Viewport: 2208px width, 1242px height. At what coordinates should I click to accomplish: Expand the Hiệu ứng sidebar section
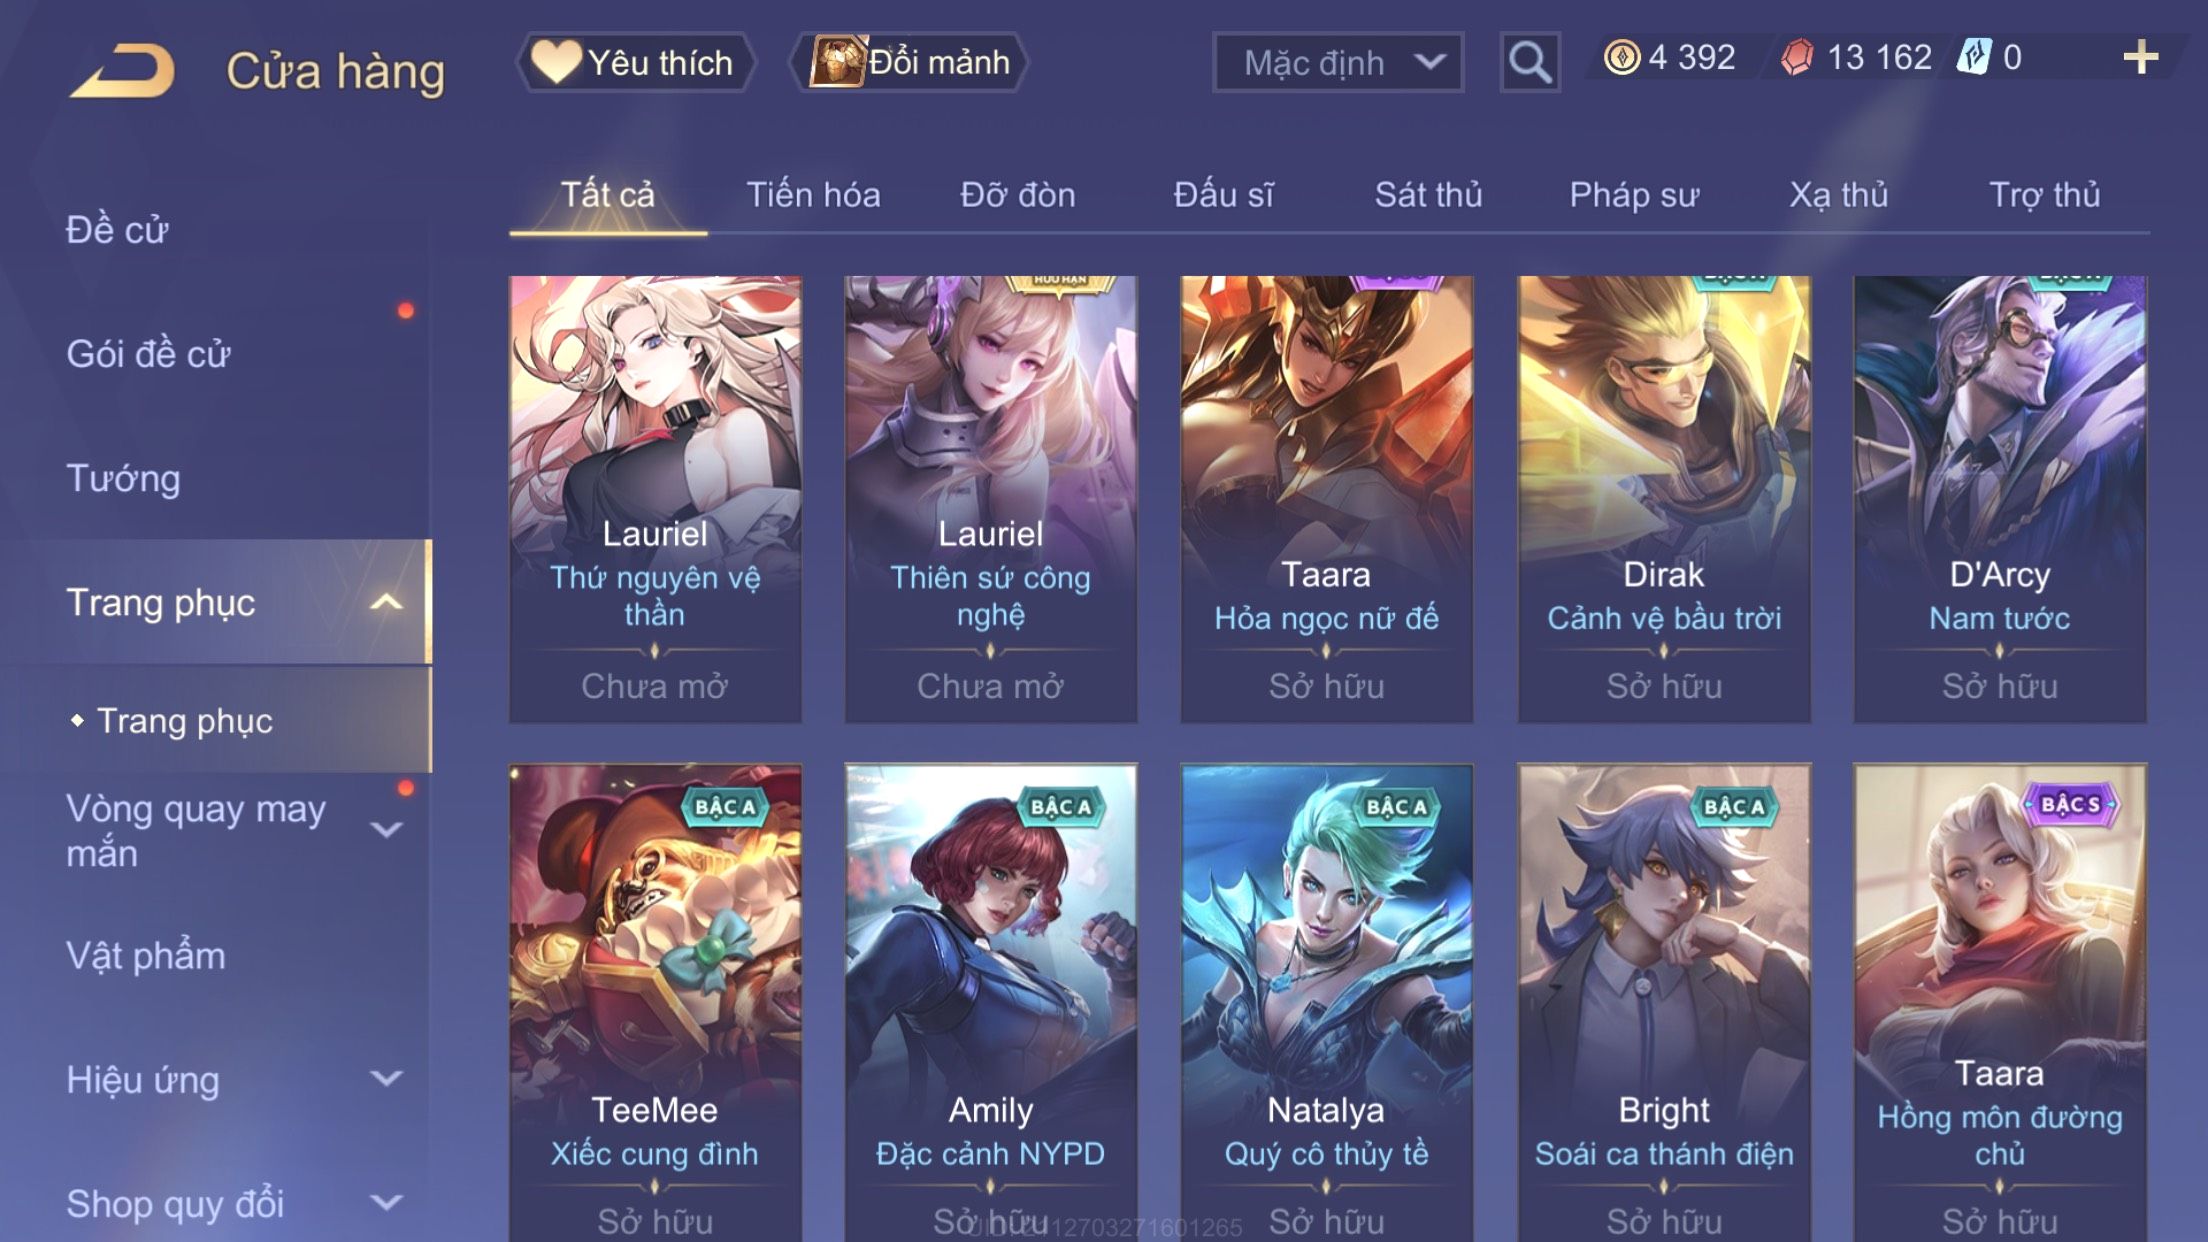coord(386,1078)
